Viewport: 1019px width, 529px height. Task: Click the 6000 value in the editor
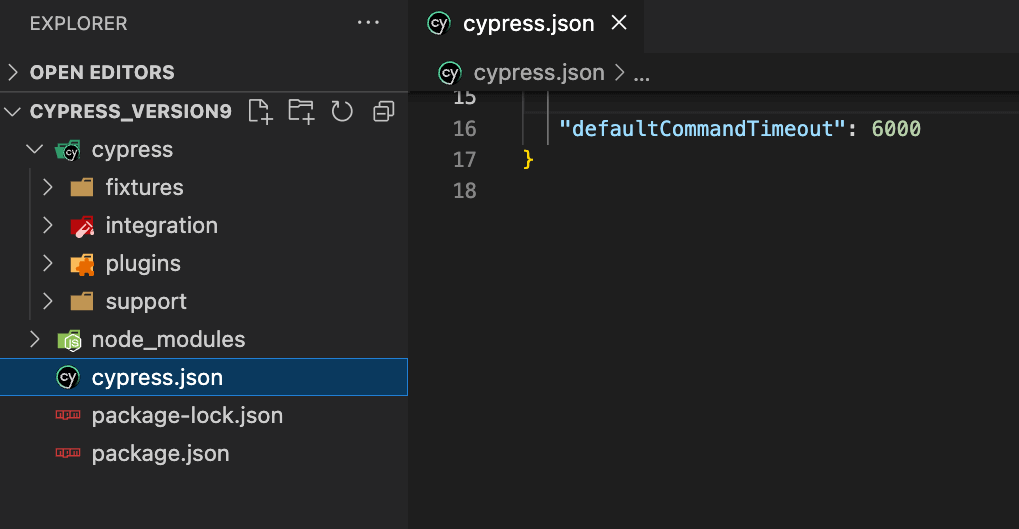pyautogui.click(x=896, y=129)
